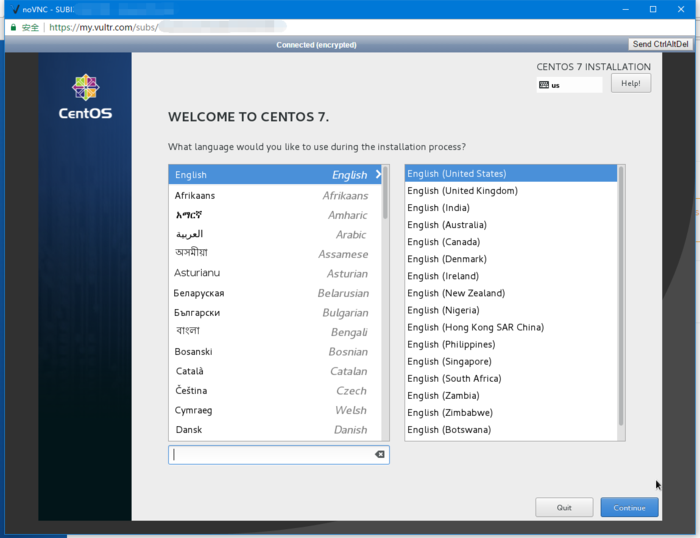
Task: Choose English (New Zealand) locale
Action: tap(511, 293)
